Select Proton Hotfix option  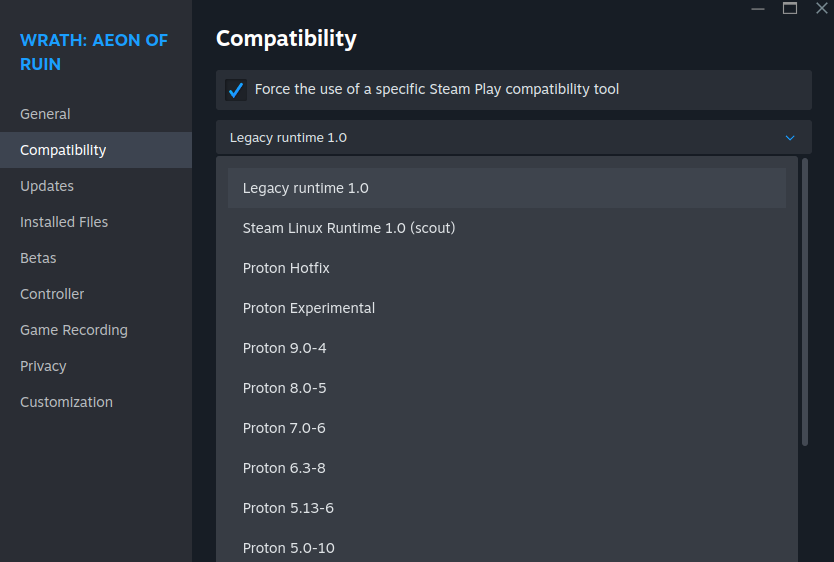click(x=286, y=268)
